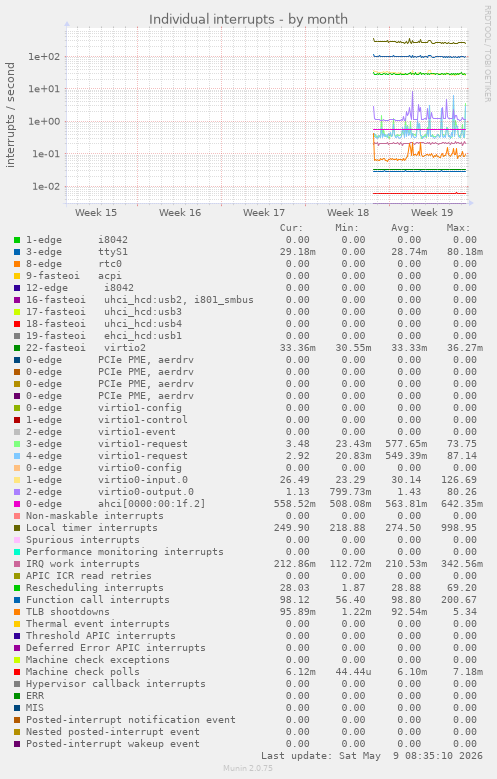Click the magenta swatch for ahci[0000:00:1f.2]
This screenshot has height=779, width=497.
tap(17, 504)
